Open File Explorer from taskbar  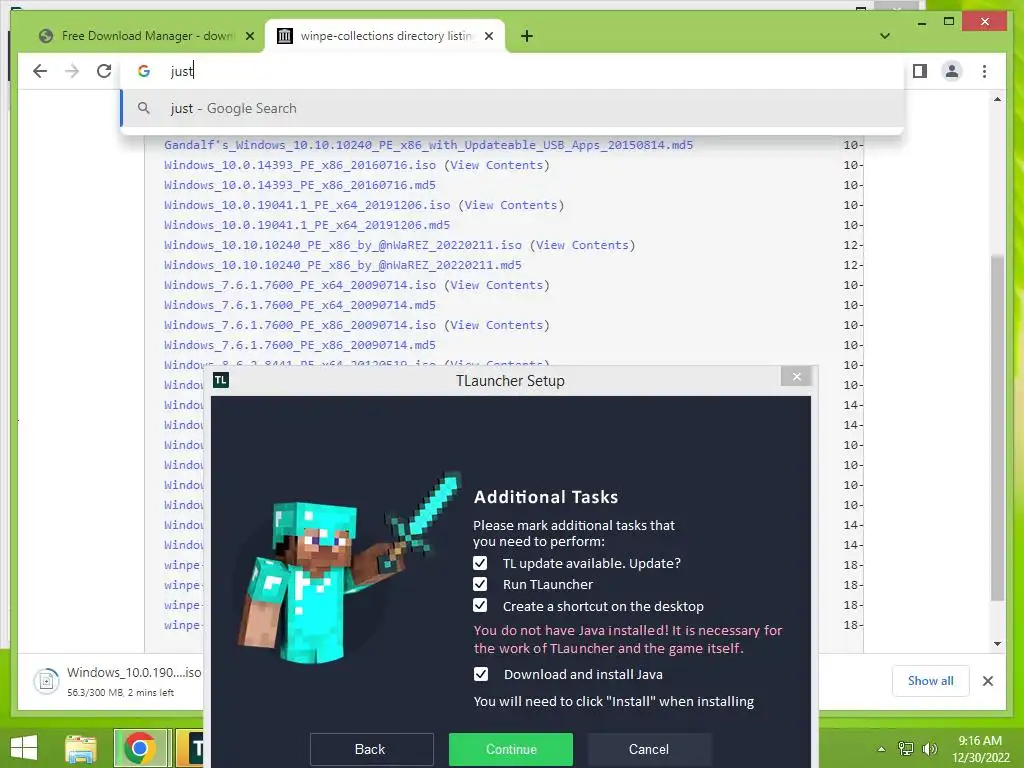click(x=80, y=748)
